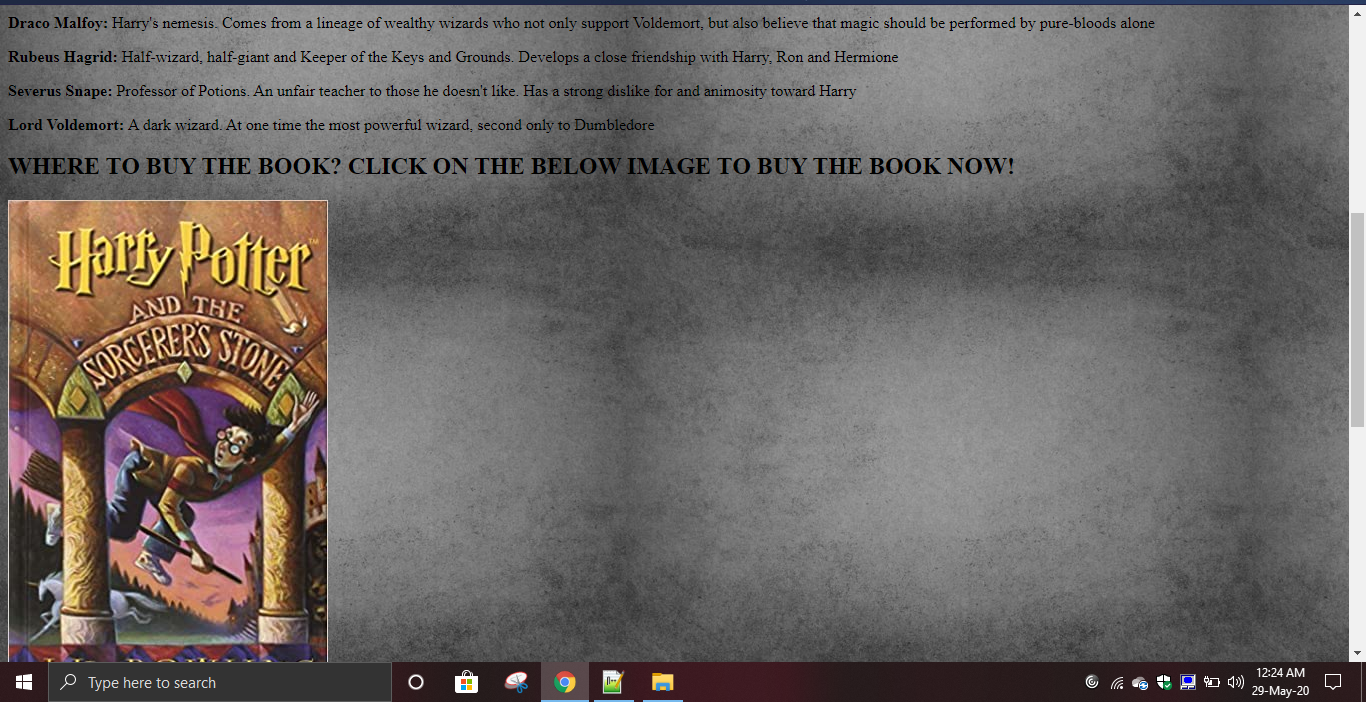Open Windows Security from the system tray
This screenshot has width=1366, height=702.
(1164, 682)
